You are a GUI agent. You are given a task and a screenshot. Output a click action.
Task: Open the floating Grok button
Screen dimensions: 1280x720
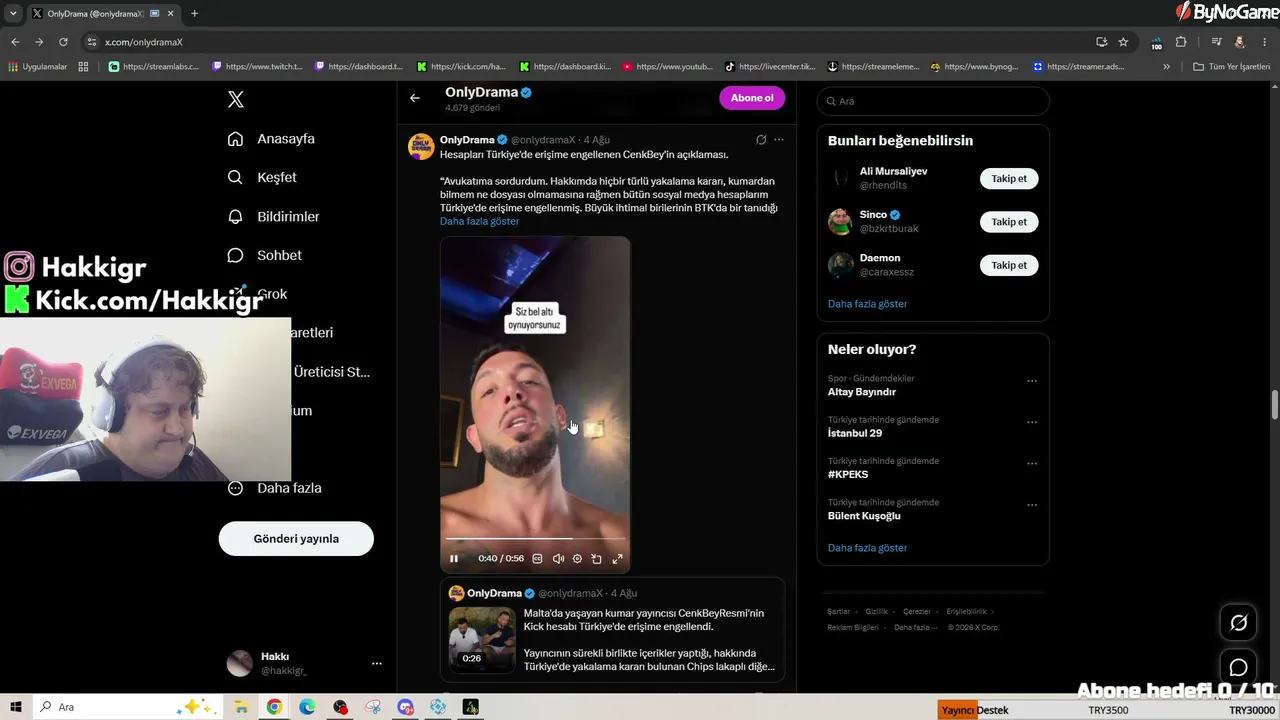(1238, 623)
